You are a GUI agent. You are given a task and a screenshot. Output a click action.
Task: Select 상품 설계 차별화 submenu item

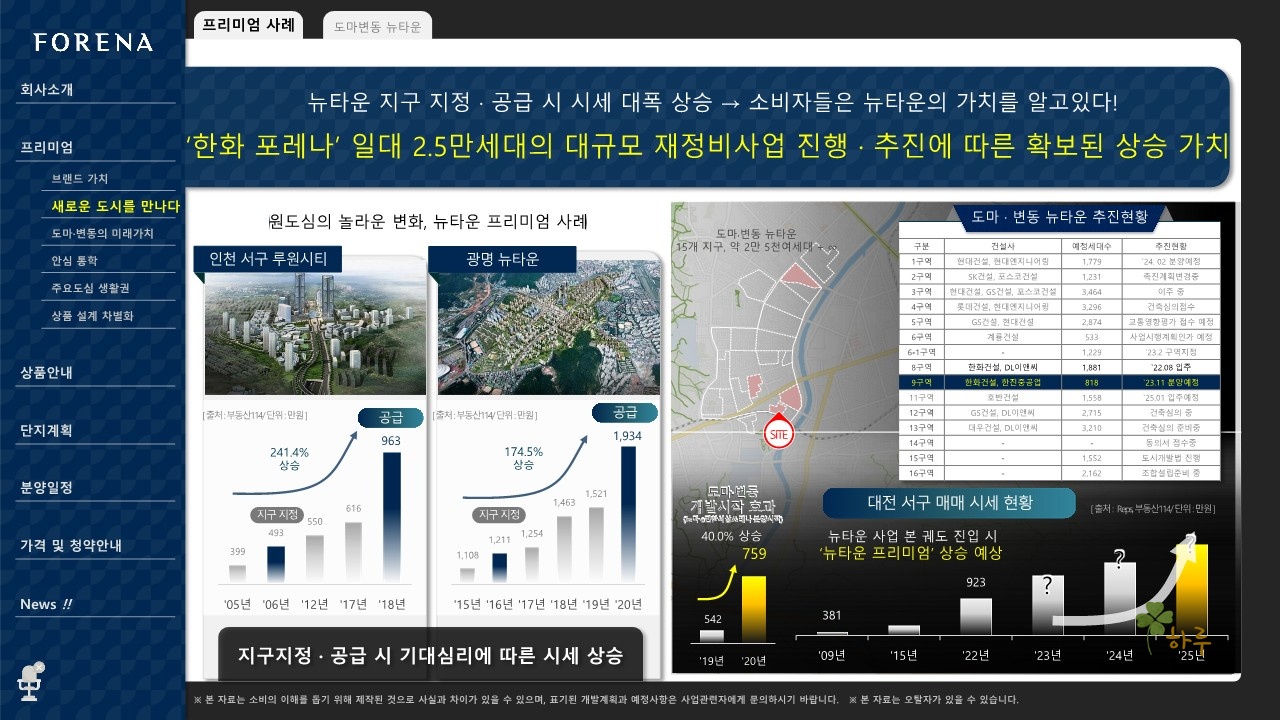point(92,315)
